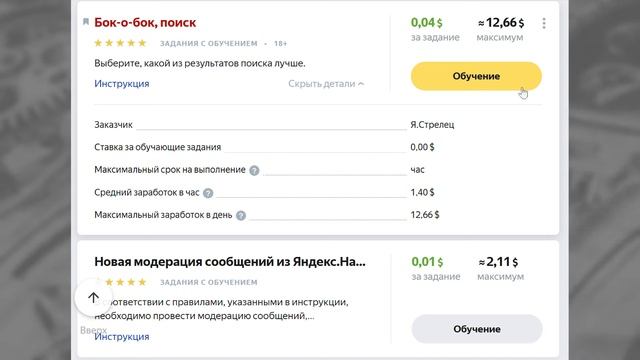Screen dimensions: 640x360
Task: Click the ЗАДАНИЯ С ОБУЧЕНИЕМ label on the first card
Action: click(x=209, y=43)
